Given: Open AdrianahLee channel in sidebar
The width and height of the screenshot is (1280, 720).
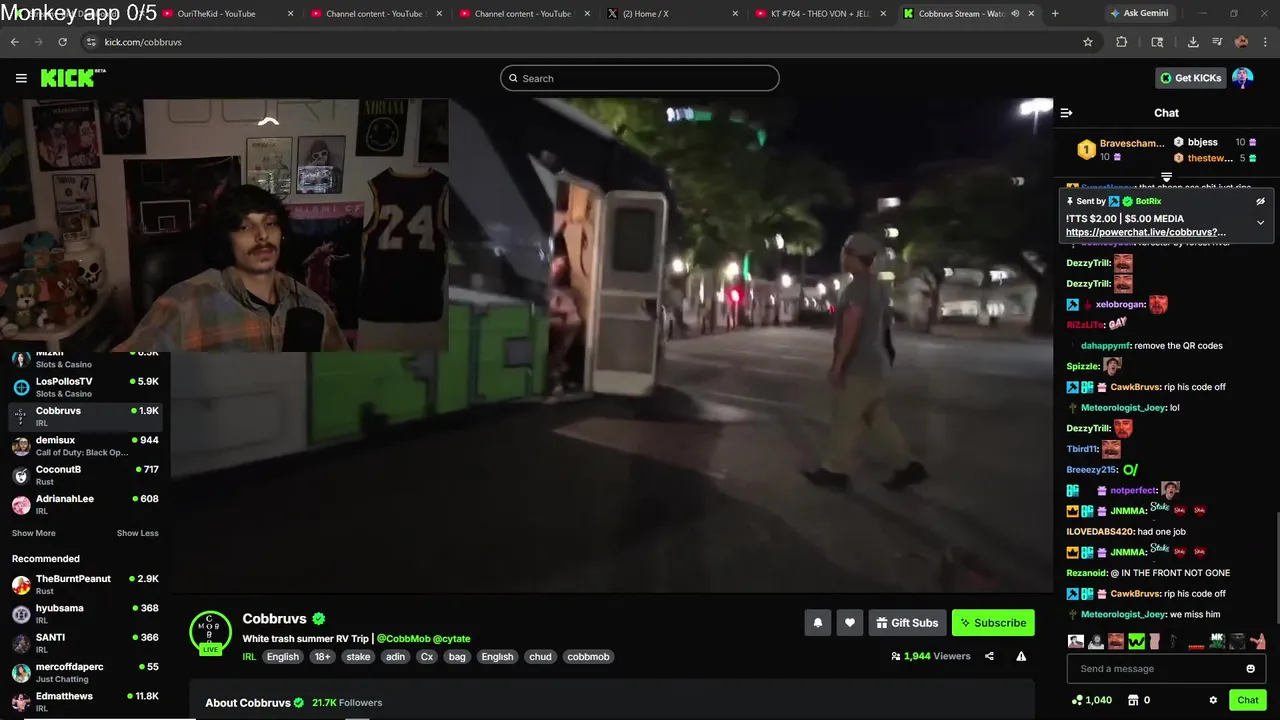Looking at the screenshot, I should pyautogui.click(x=85, y=504).
